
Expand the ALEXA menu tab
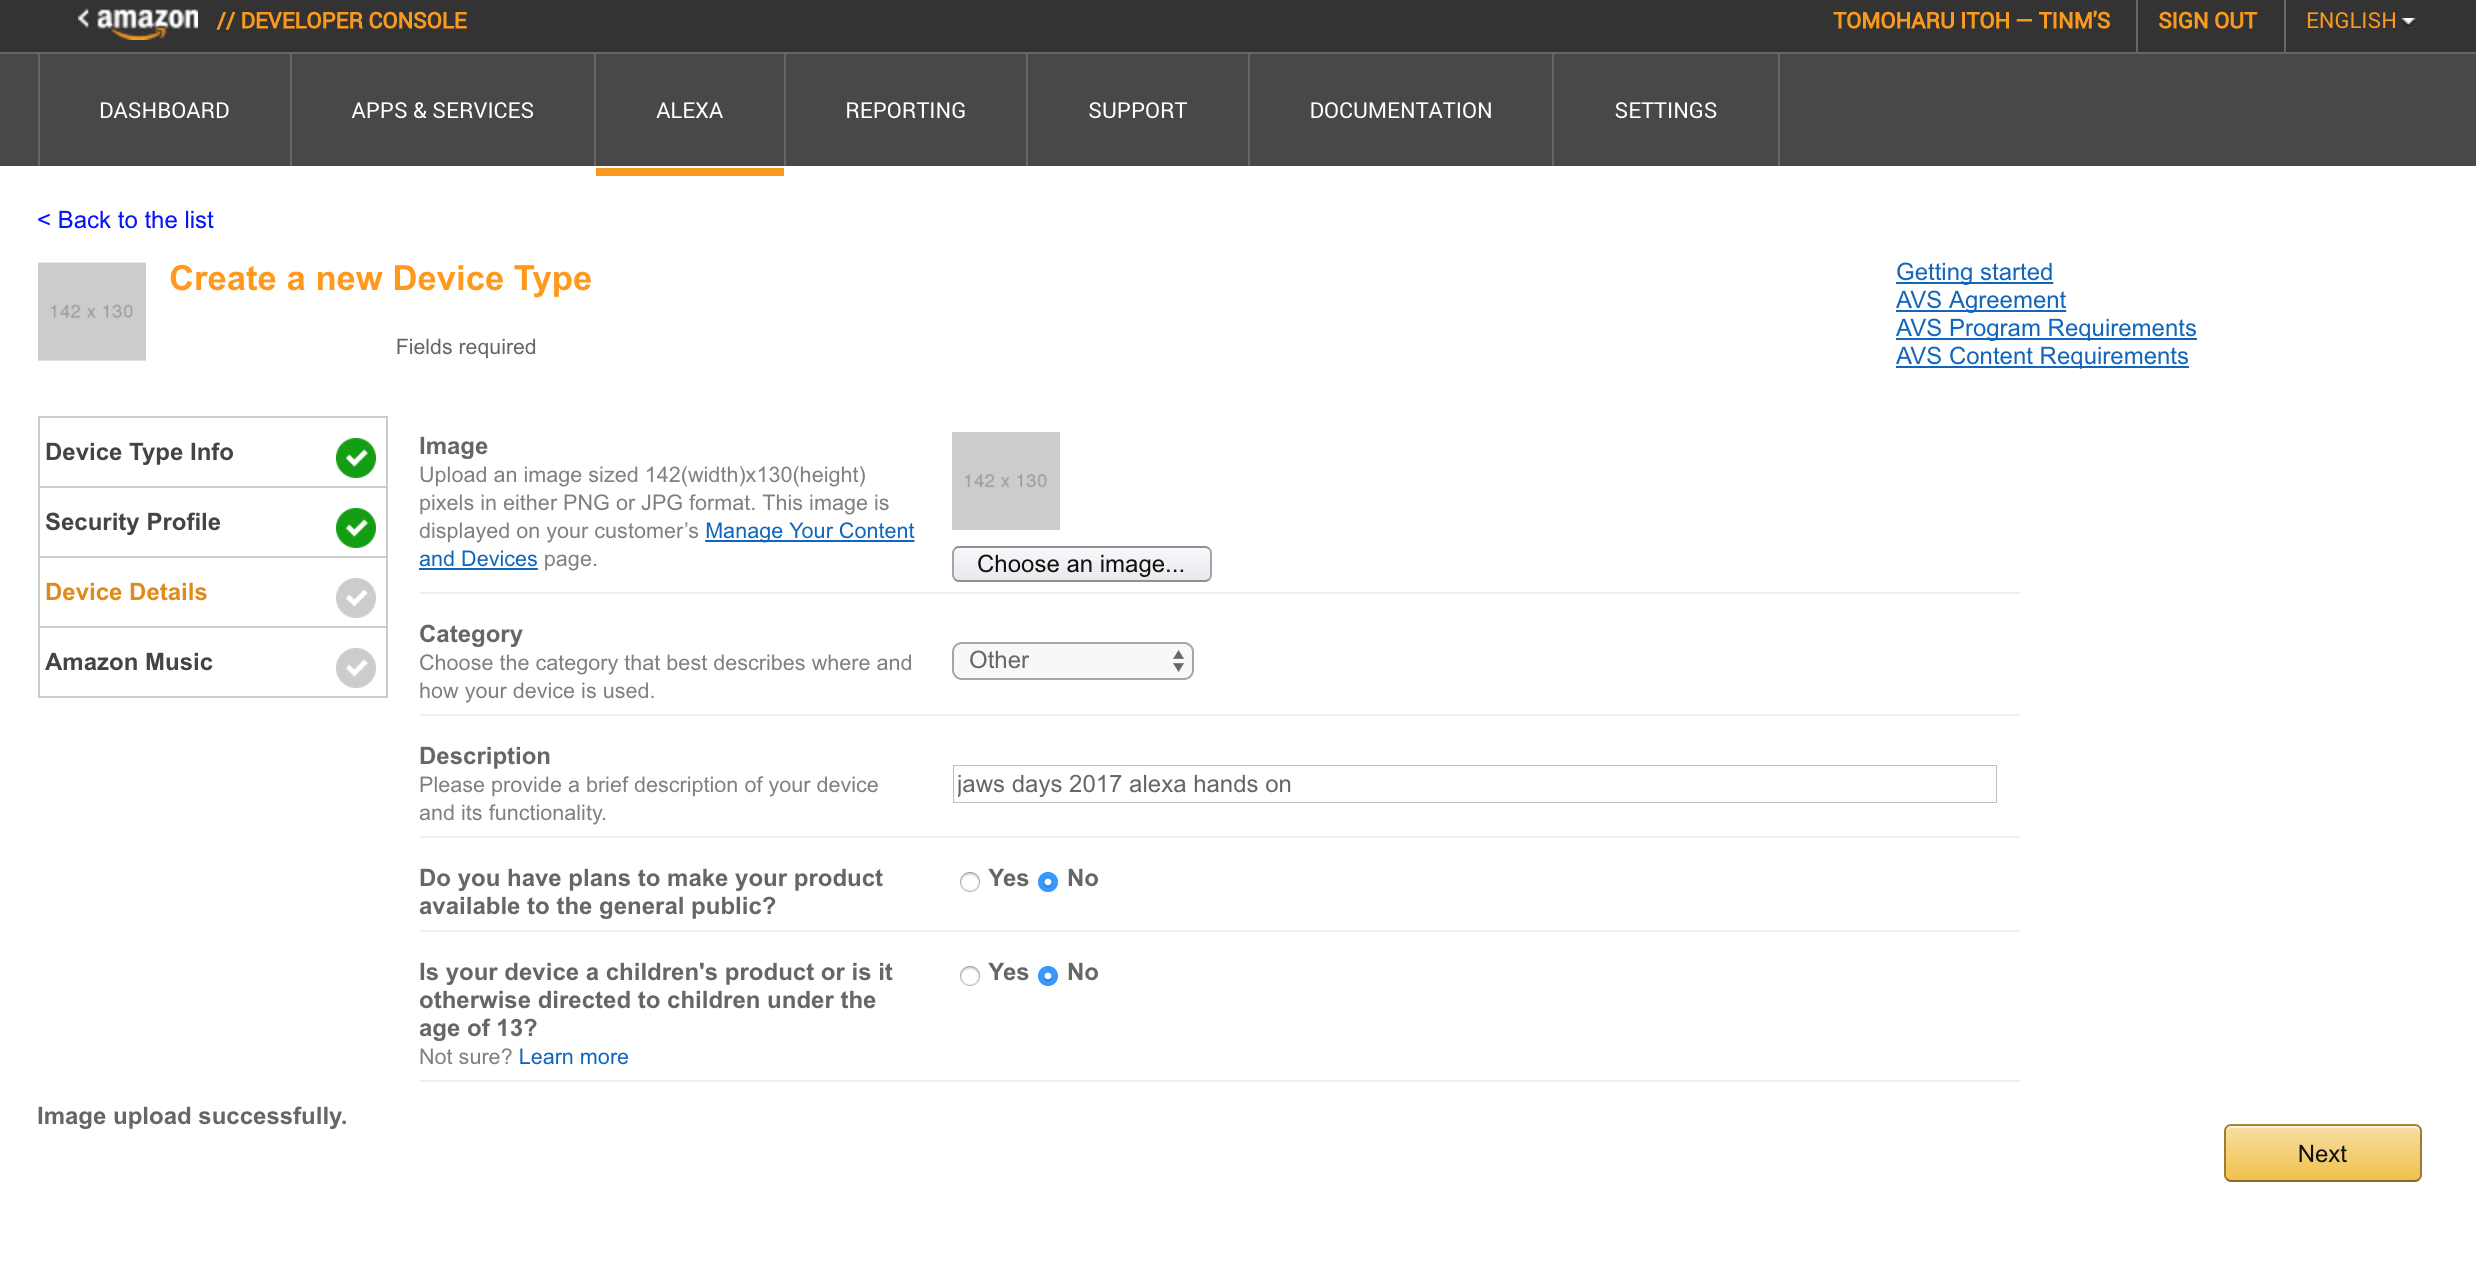(689, 108)
